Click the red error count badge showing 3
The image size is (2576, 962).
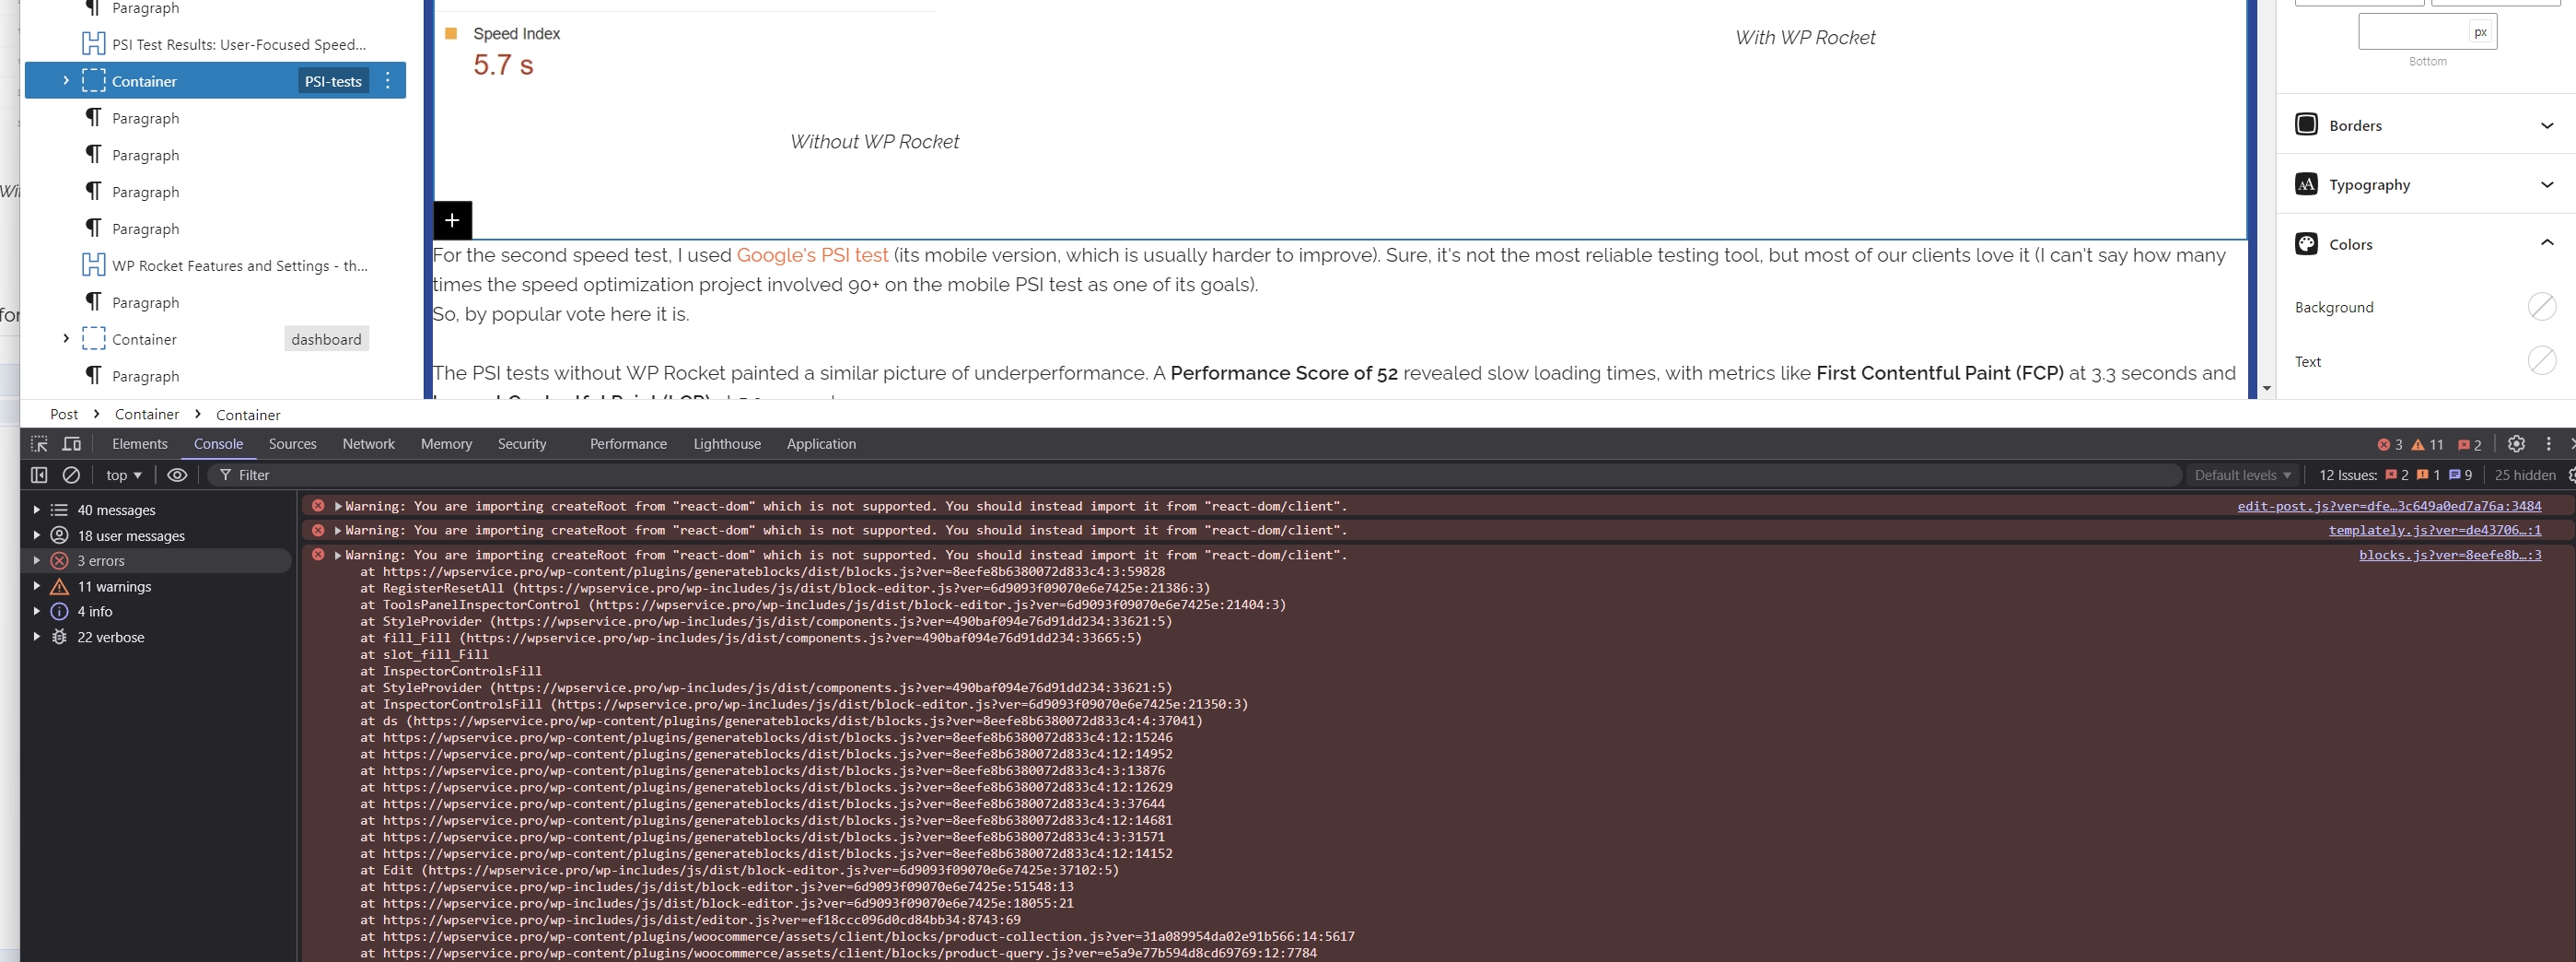click(2389, 445)
